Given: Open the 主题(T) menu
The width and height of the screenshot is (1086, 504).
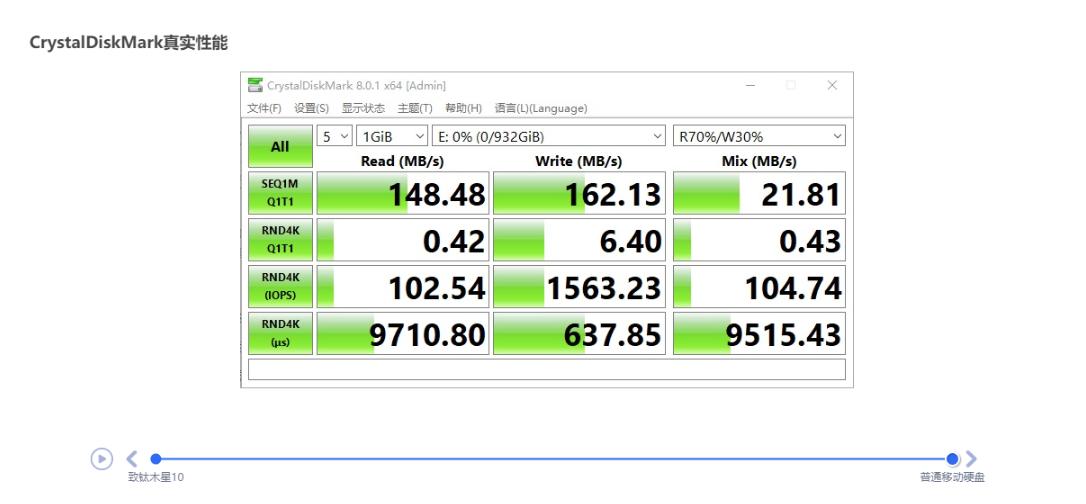Looking at the screenshot, I should tap(415, 108).
